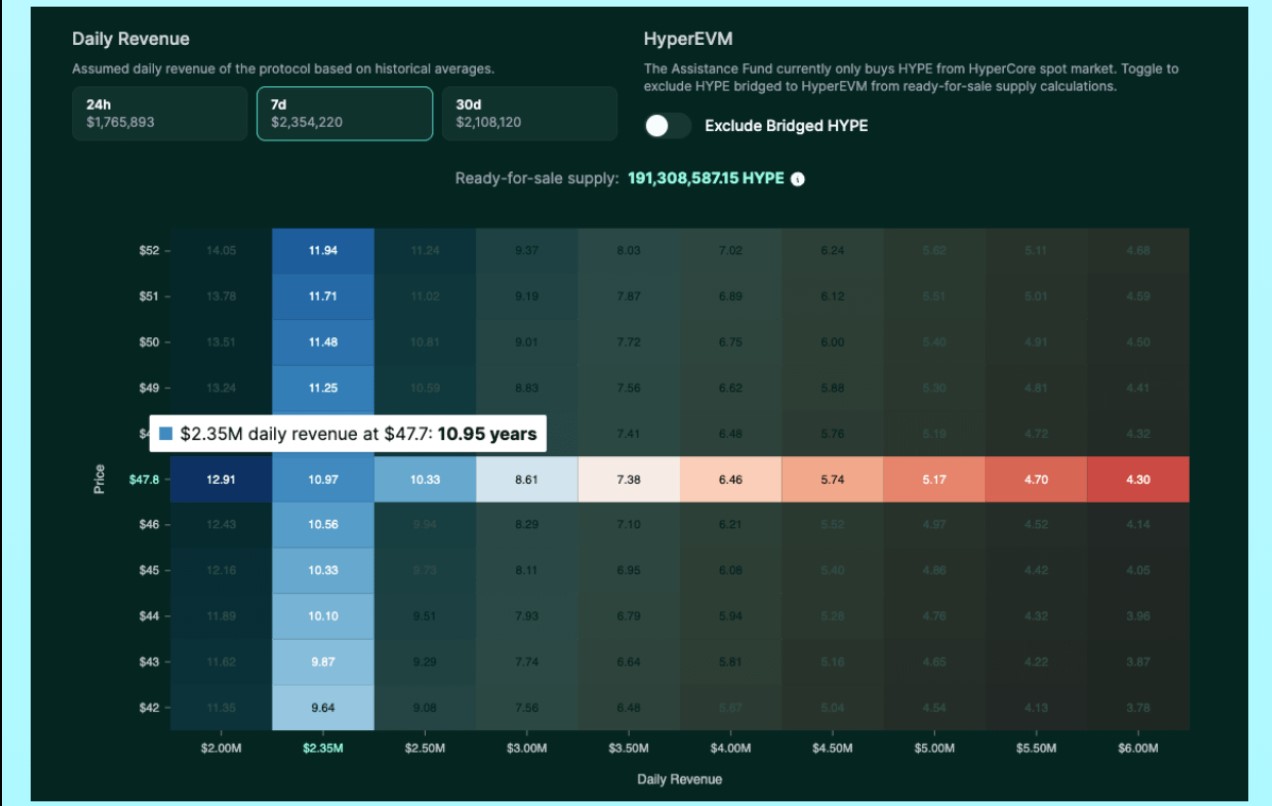Click the 8.29 cell in the $46 row

(527, 525)
